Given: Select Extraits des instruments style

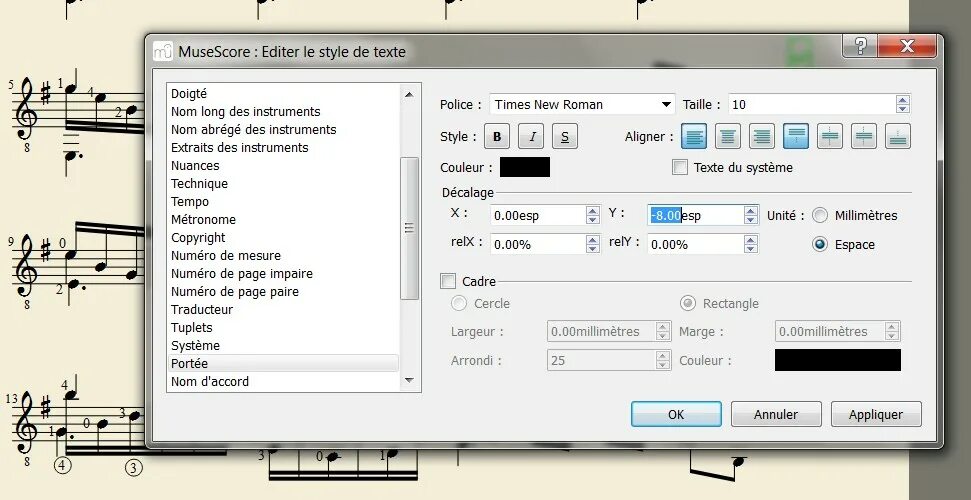Looking at the screenshot, I should coord(284,147).
